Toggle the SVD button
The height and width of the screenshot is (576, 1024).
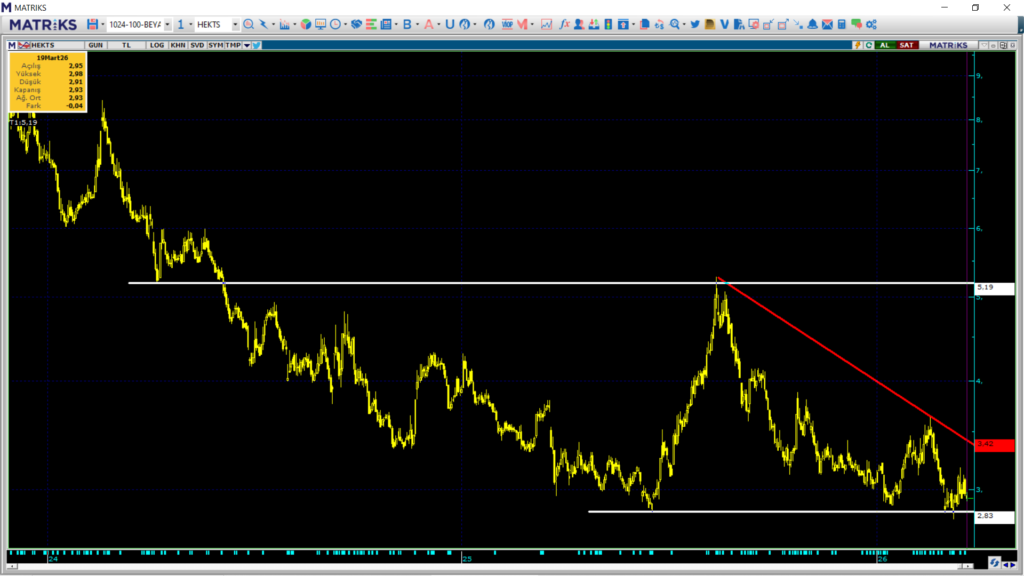click(197, 45)
